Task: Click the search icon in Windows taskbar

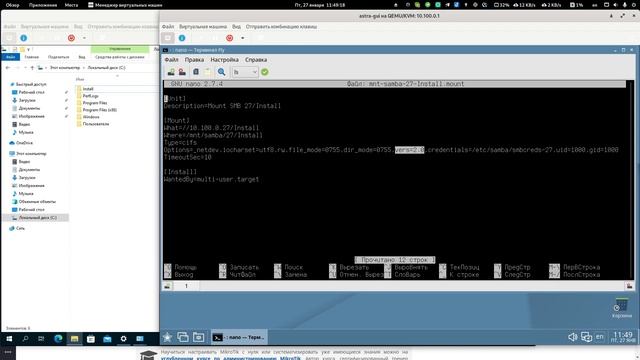Action: coord(25,339)
